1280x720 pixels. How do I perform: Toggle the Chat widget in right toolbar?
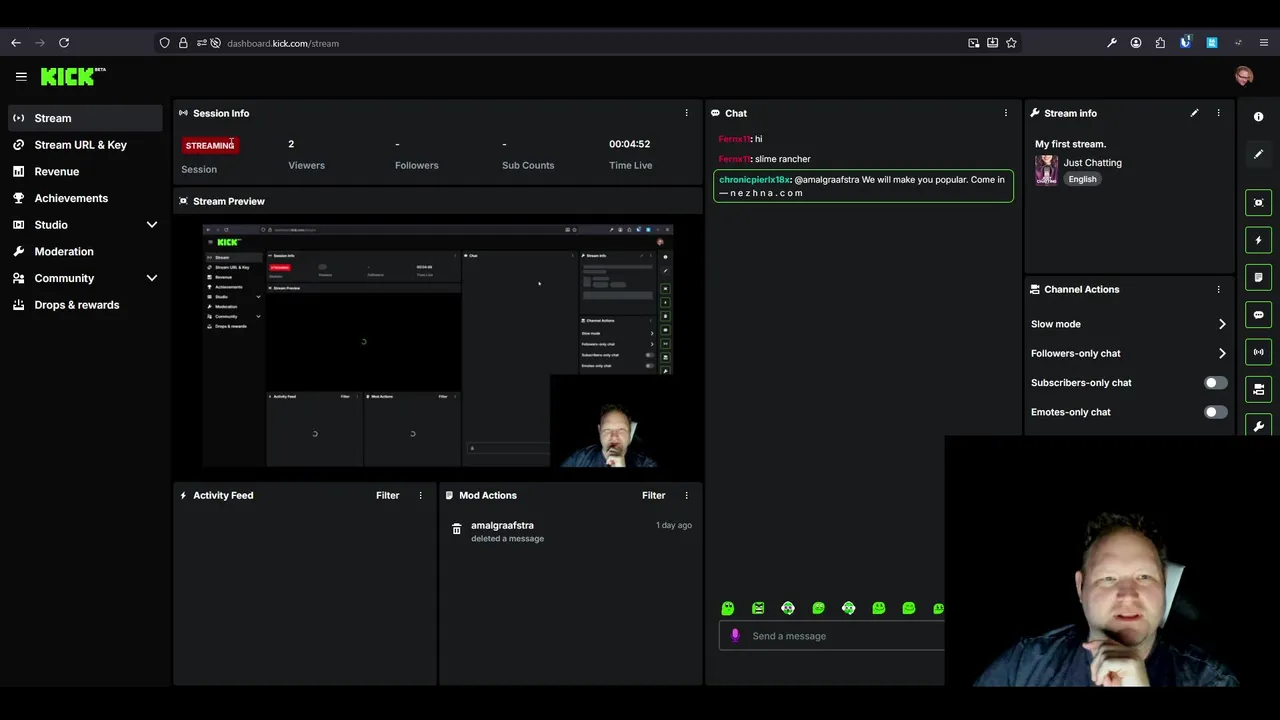coord(1258,315)
